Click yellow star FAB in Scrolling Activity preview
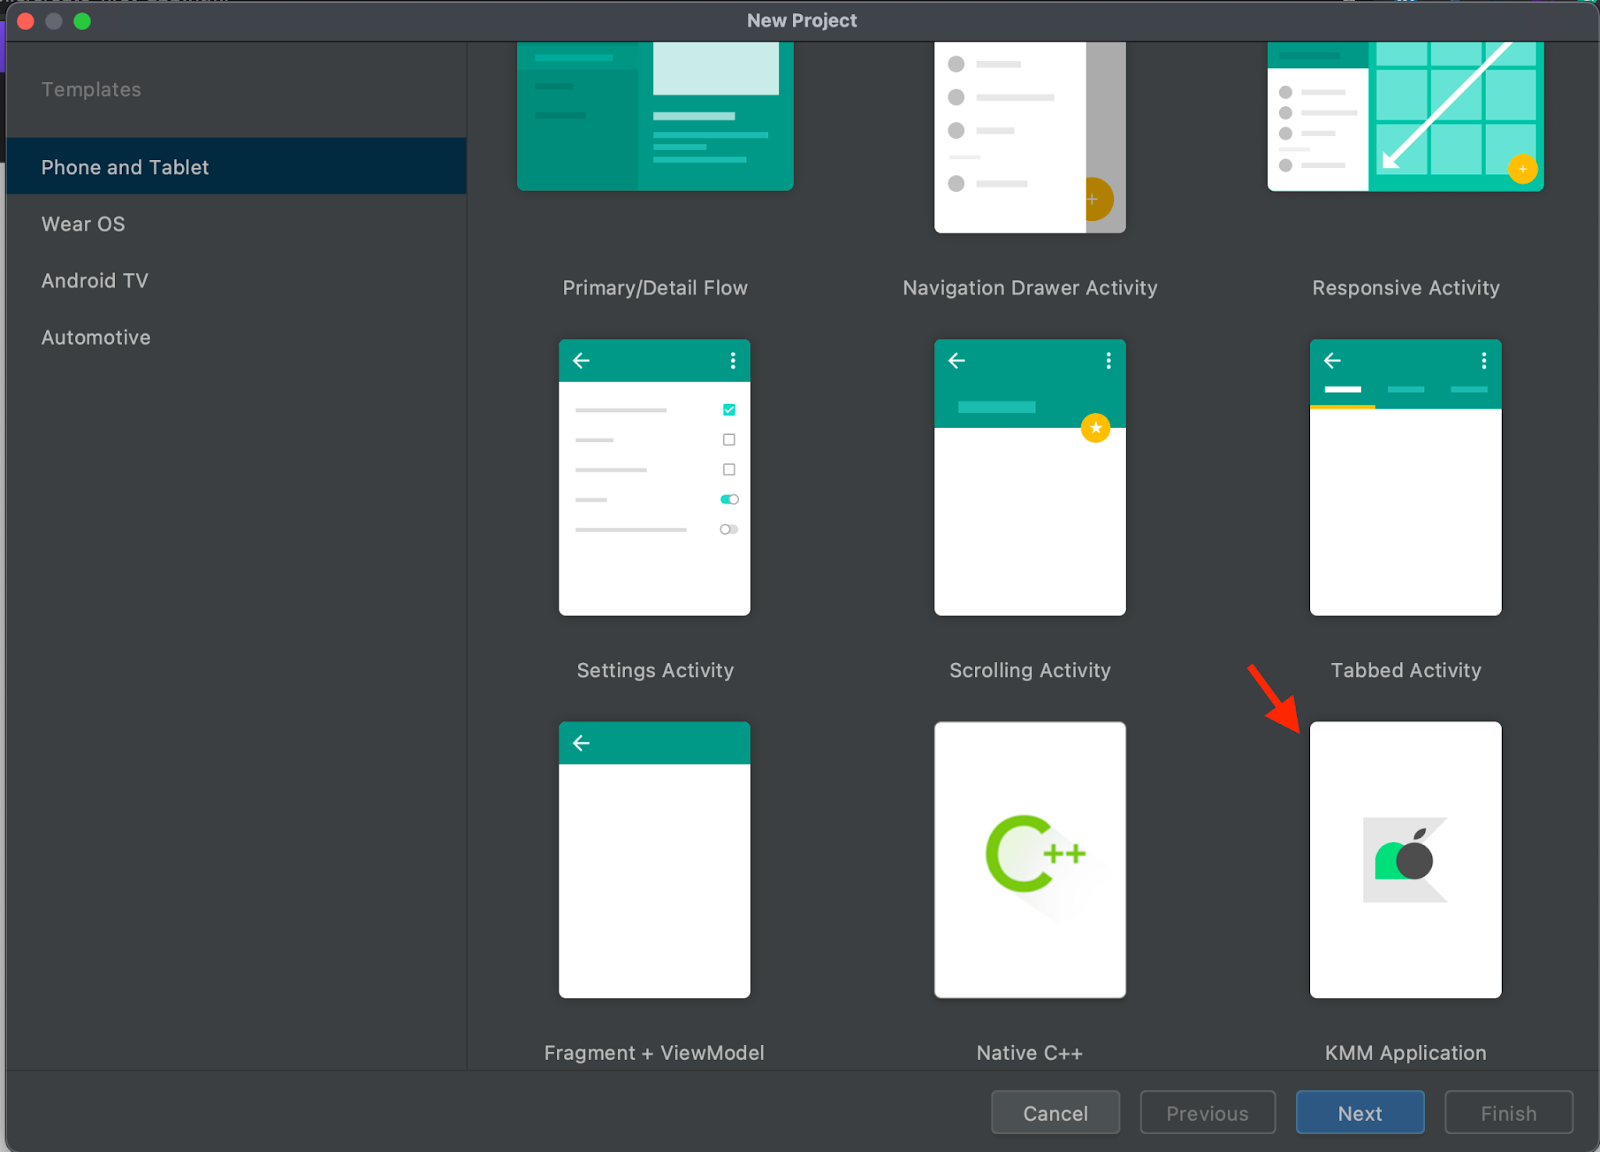The image size is (1600, 1152). click(x=1096, y=428)
